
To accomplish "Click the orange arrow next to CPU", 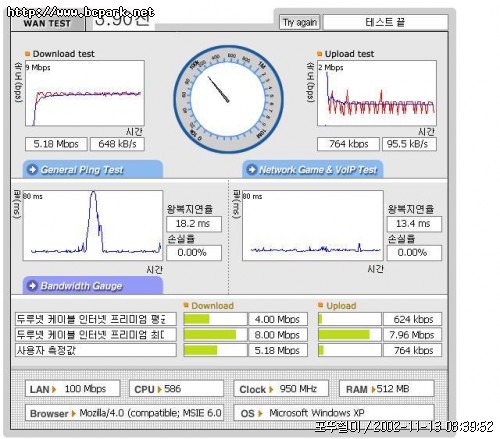I will (x=159, y=389).
